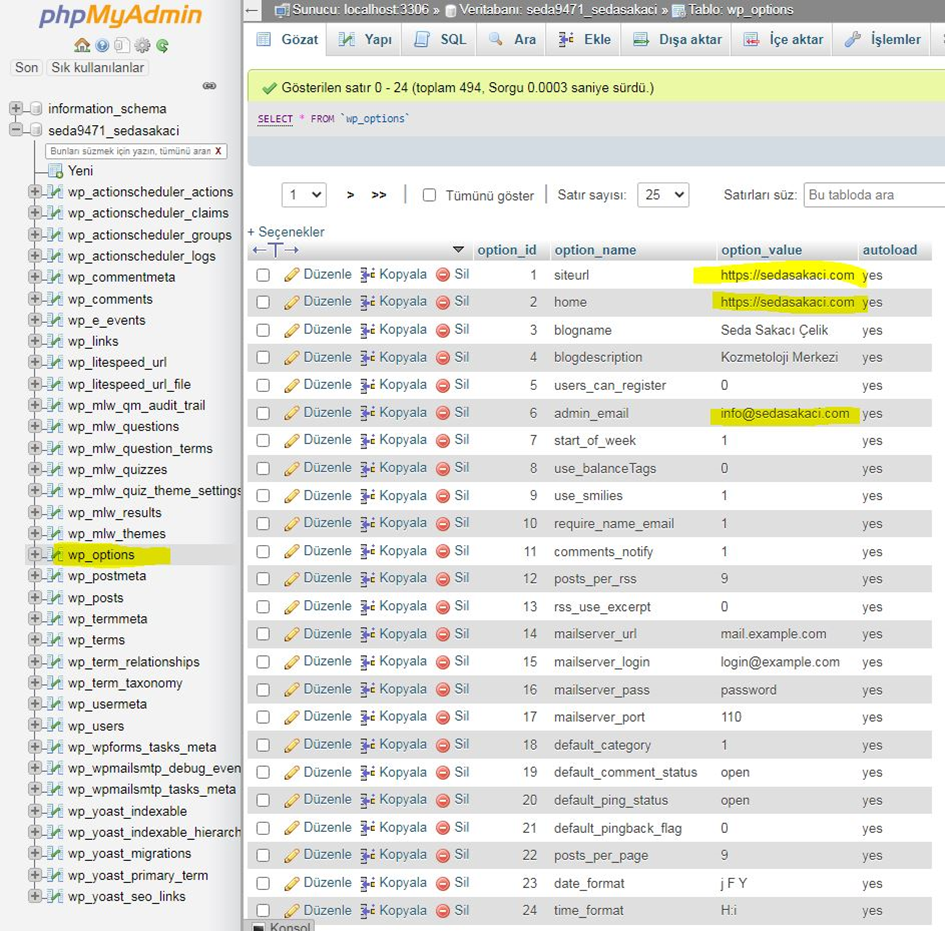Viewport: 945px width, 931px height.
Task: Expand the wp_yoast_seo_links table node
Action: (35, 896)
